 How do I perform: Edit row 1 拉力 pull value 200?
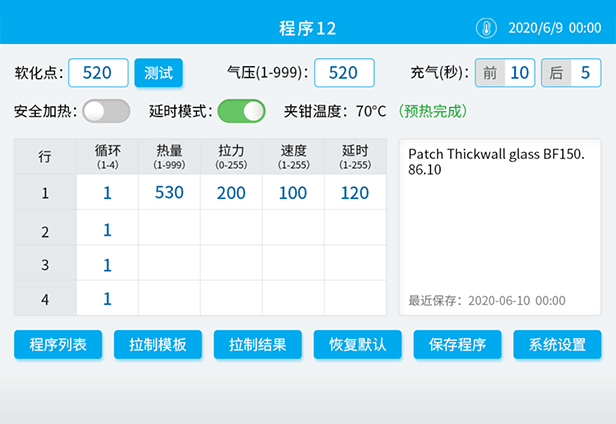[231, 193]
